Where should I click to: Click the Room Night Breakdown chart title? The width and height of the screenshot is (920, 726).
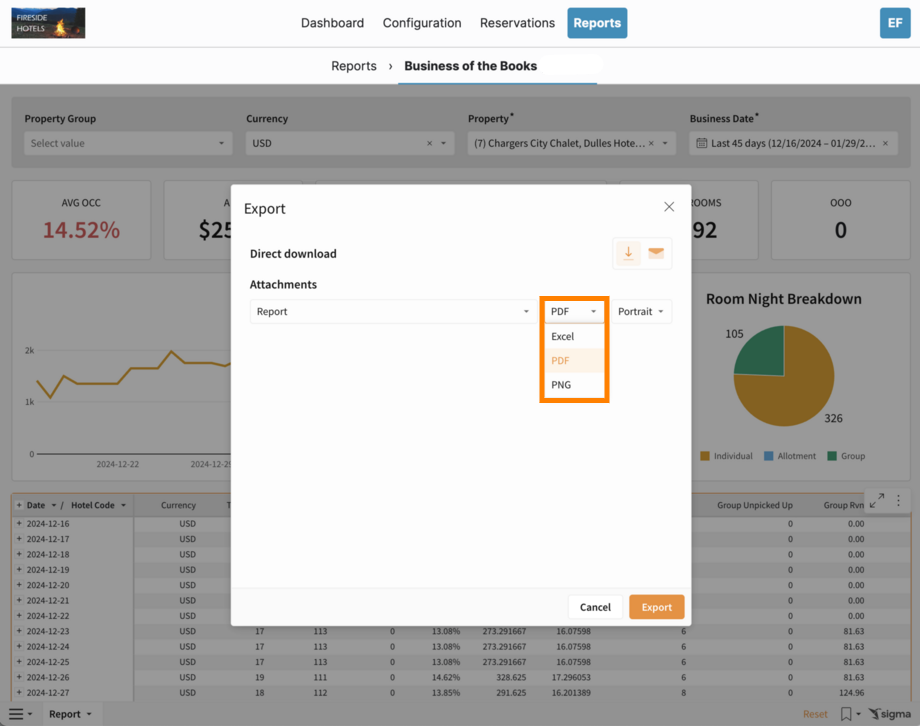coord(783,299)
